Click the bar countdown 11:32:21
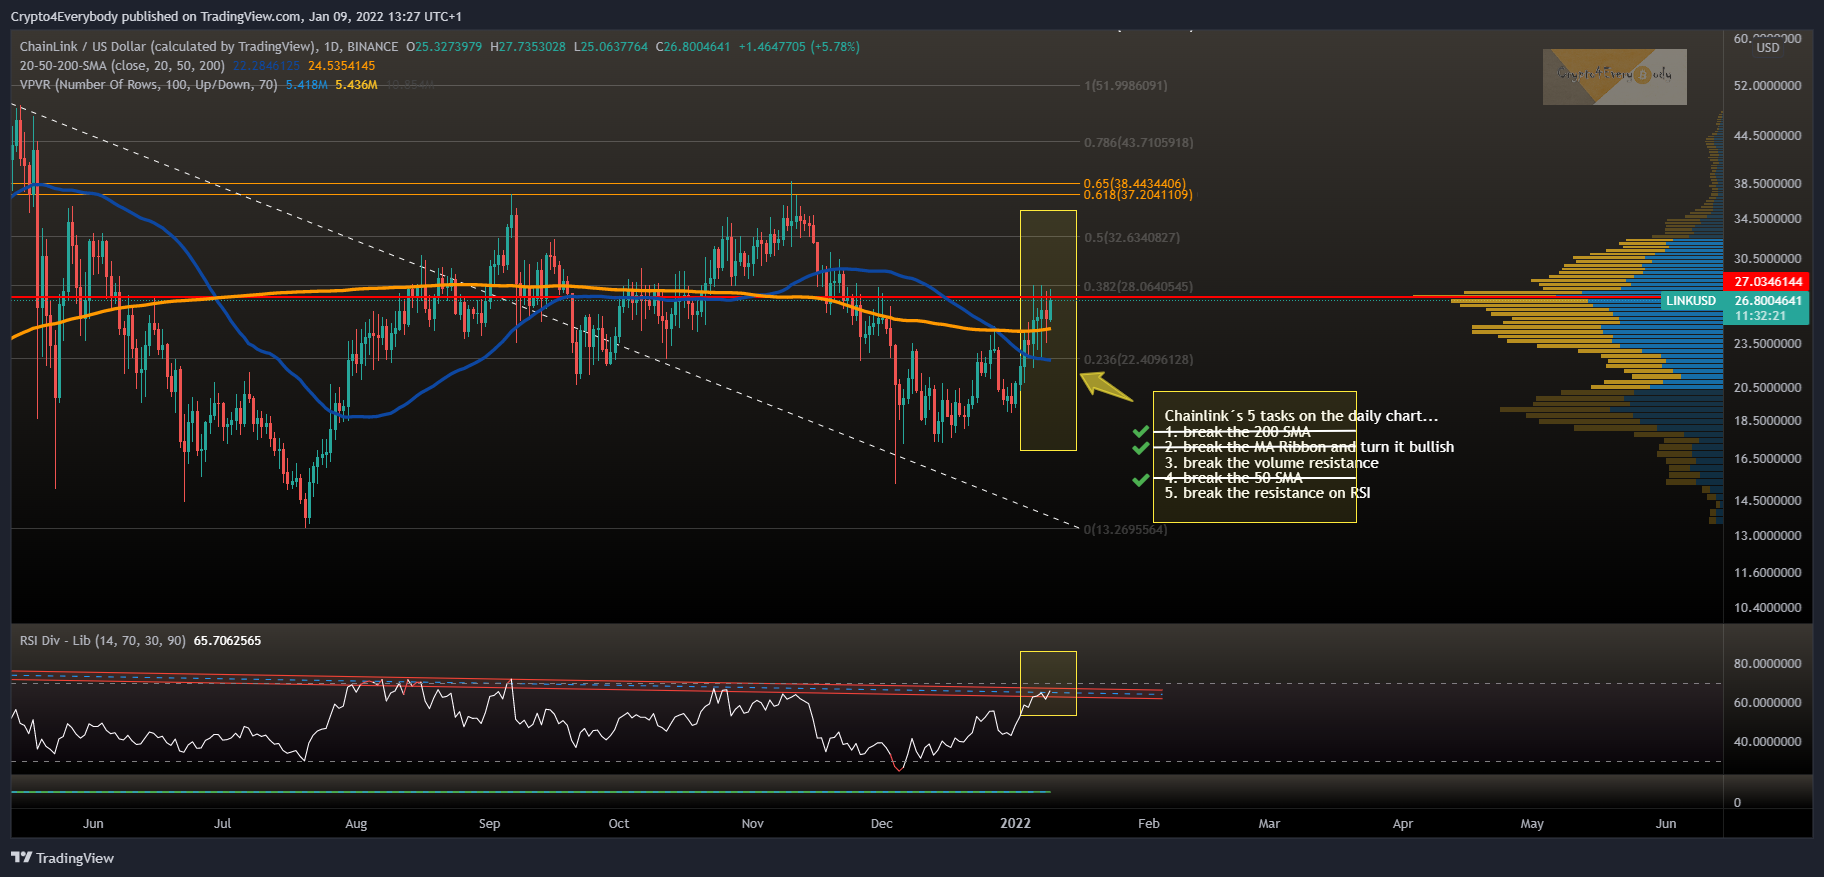Screen dimensions: 1824x877 coord(1760,316)
